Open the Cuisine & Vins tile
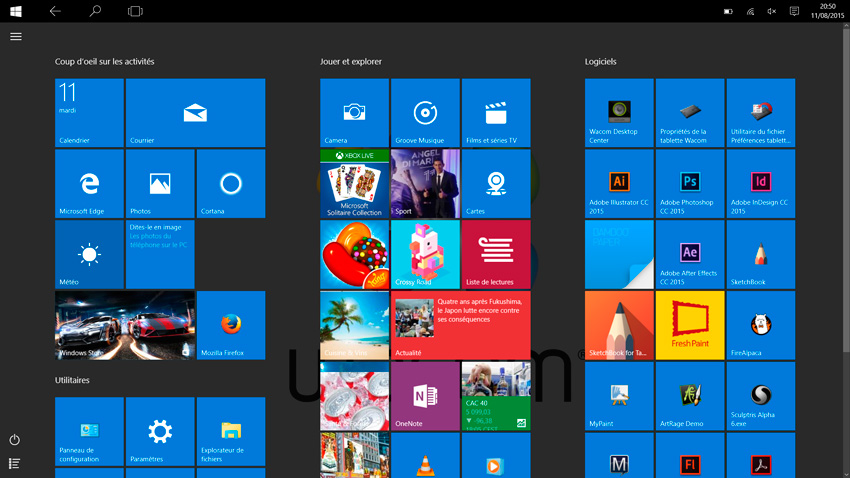 point(355,325)
